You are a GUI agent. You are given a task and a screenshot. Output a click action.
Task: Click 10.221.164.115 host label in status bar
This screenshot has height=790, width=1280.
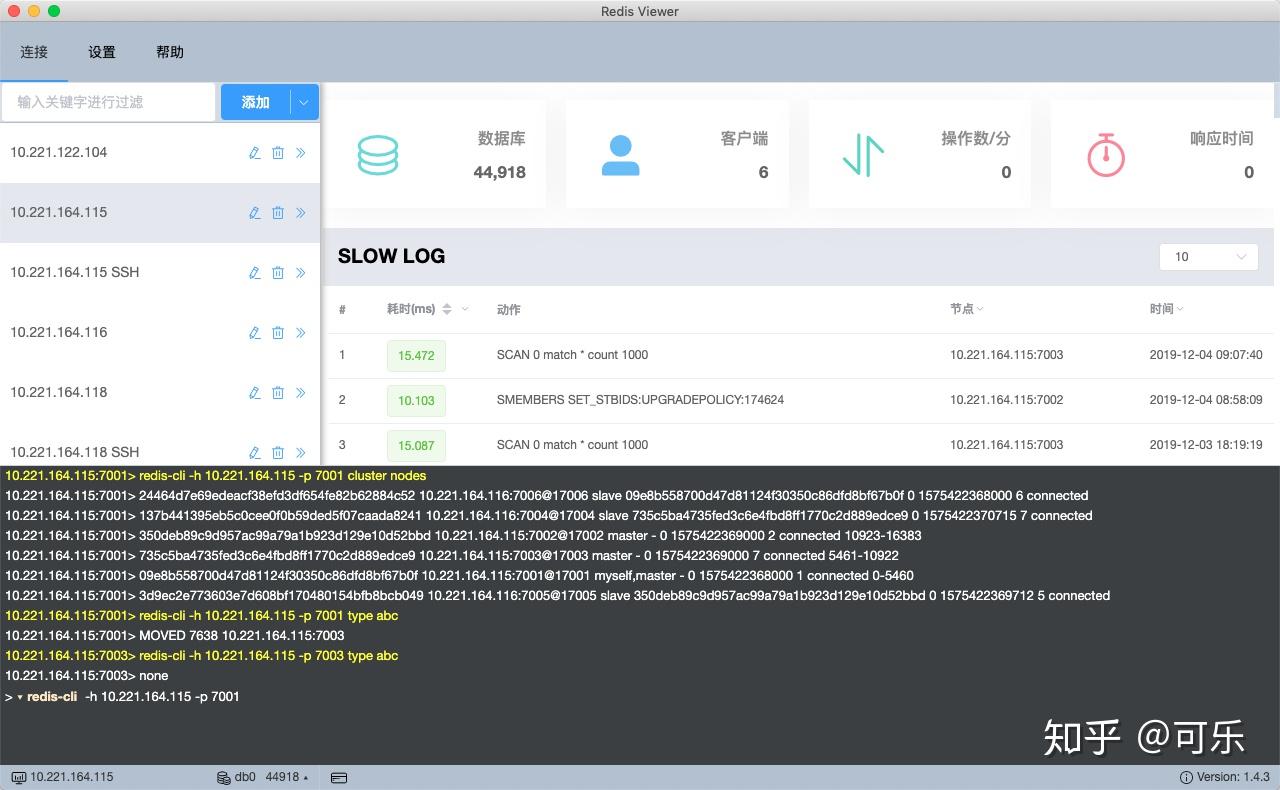click(x=72, y=777)
